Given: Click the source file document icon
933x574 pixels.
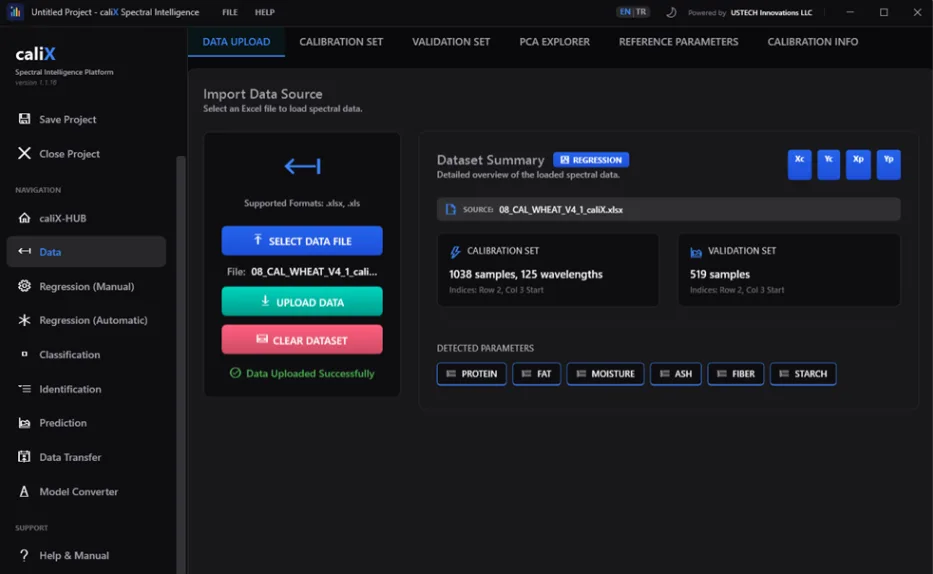Looking at the screenshot, I should (x=450, y=209).
